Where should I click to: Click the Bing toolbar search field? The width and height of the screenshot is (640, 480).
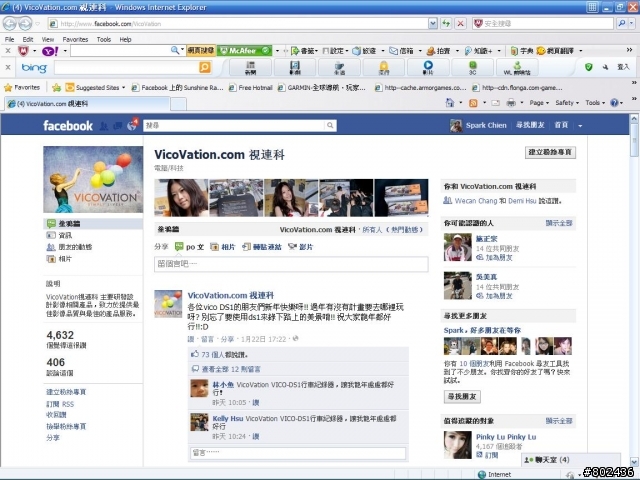pos(127,67)
